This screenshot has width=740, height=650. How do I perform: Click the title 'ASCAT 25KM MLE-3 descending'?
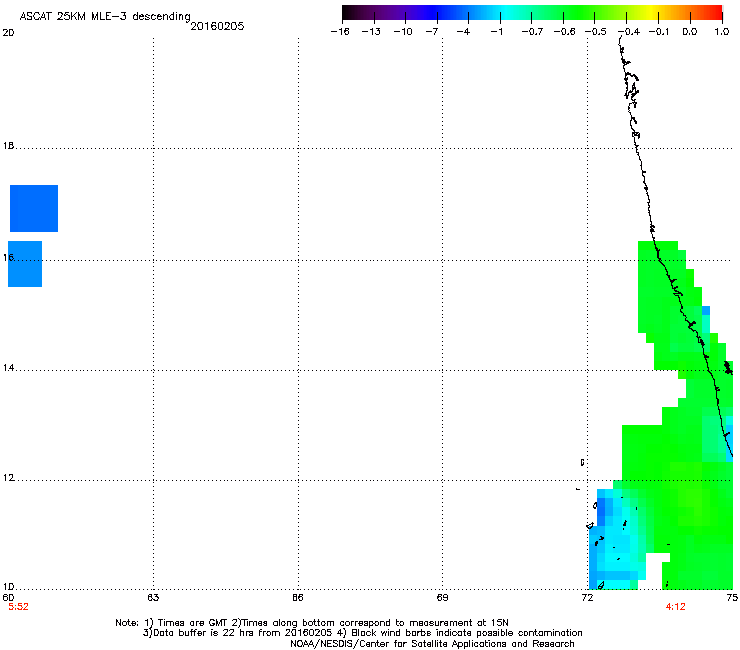click(x=105, y=17)
